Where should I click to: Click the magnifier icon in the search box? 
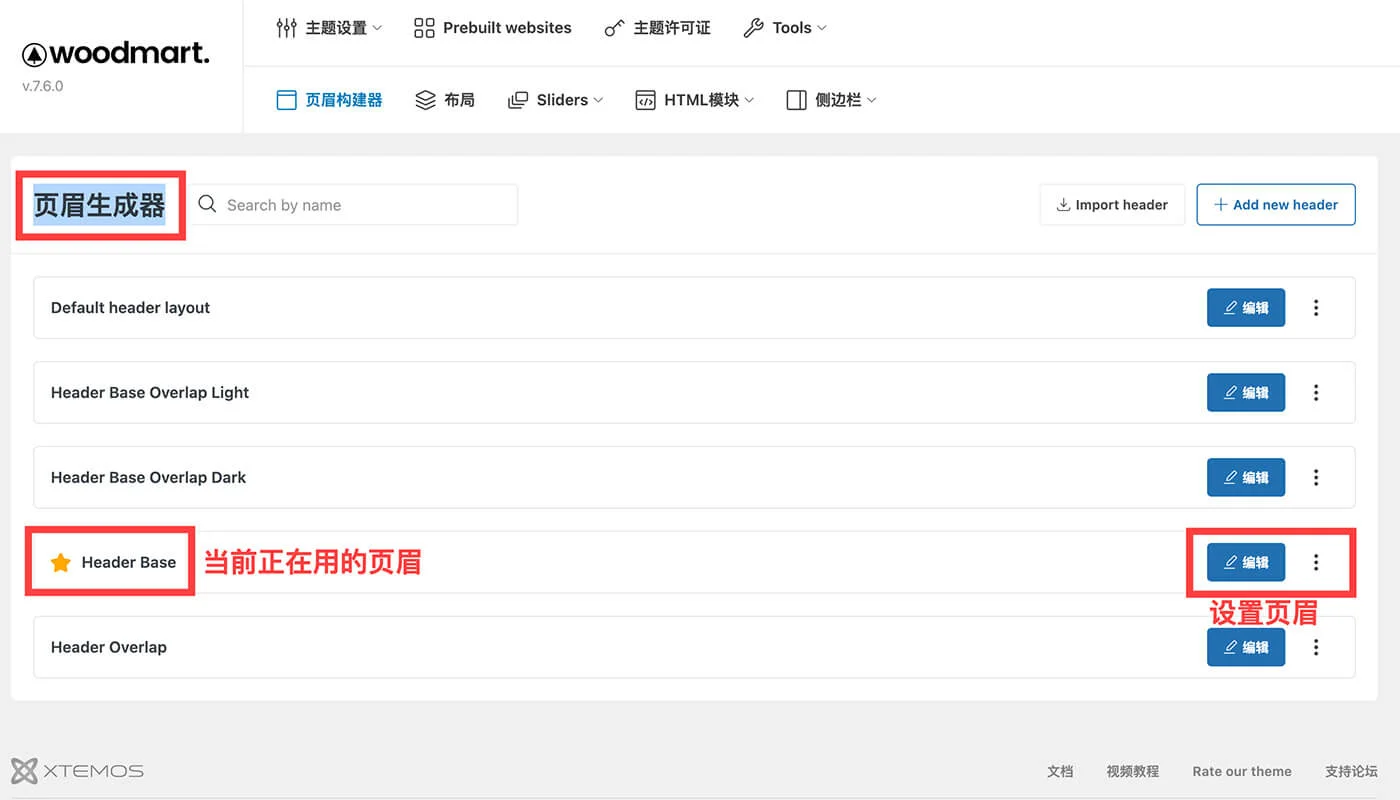click(x=207, y=204)
